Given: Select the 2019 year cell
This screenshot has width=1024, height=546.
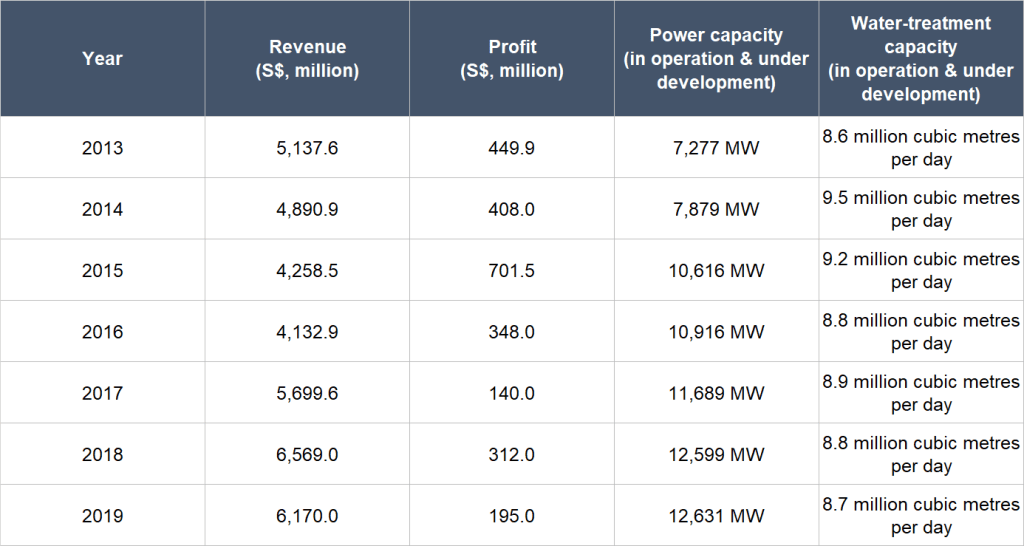Looking at the screenshot, I should click(x=102, y=516).
